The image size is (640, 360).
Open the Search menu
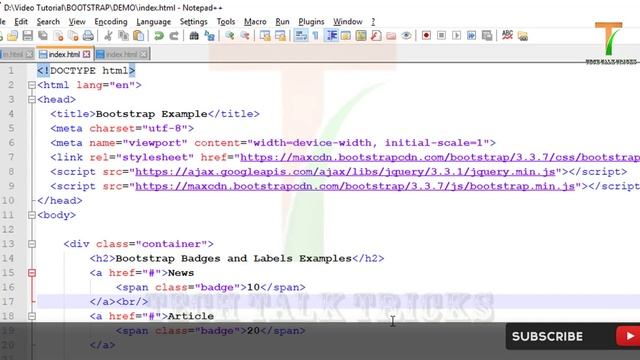click(x=48, y=22)
